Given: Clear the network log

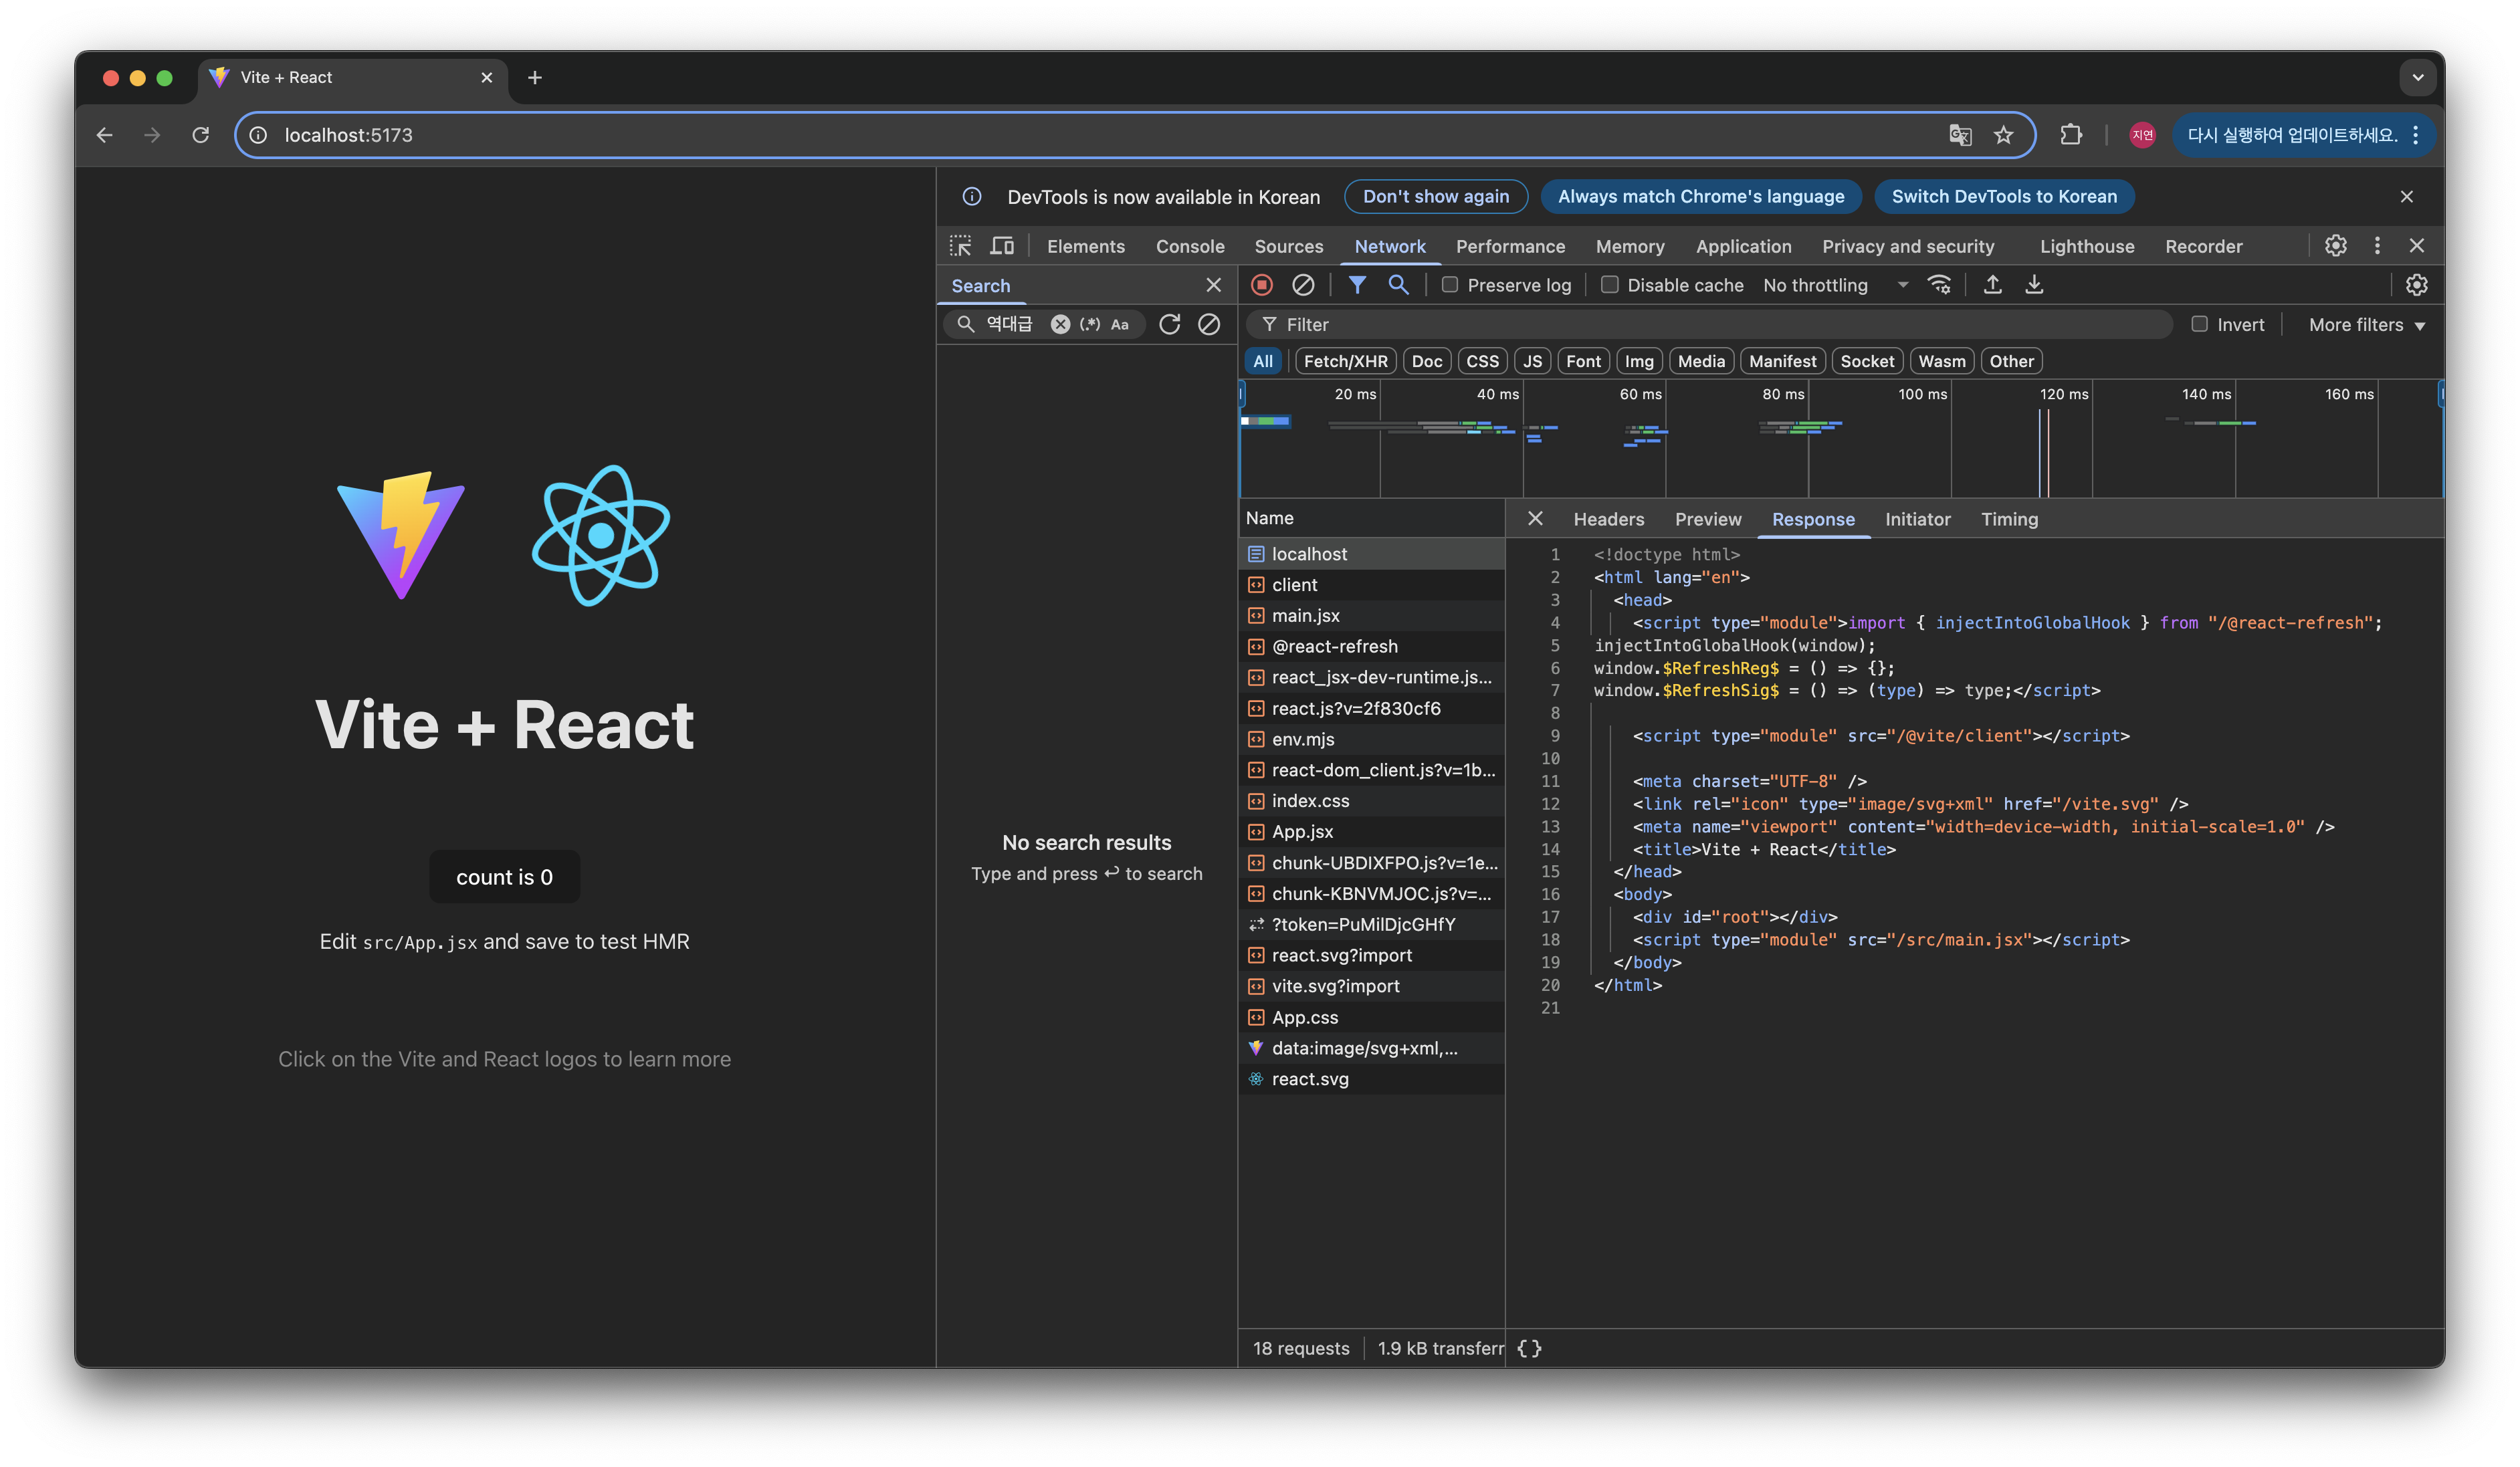Looking at the screenshot, I should point(1303,285).
